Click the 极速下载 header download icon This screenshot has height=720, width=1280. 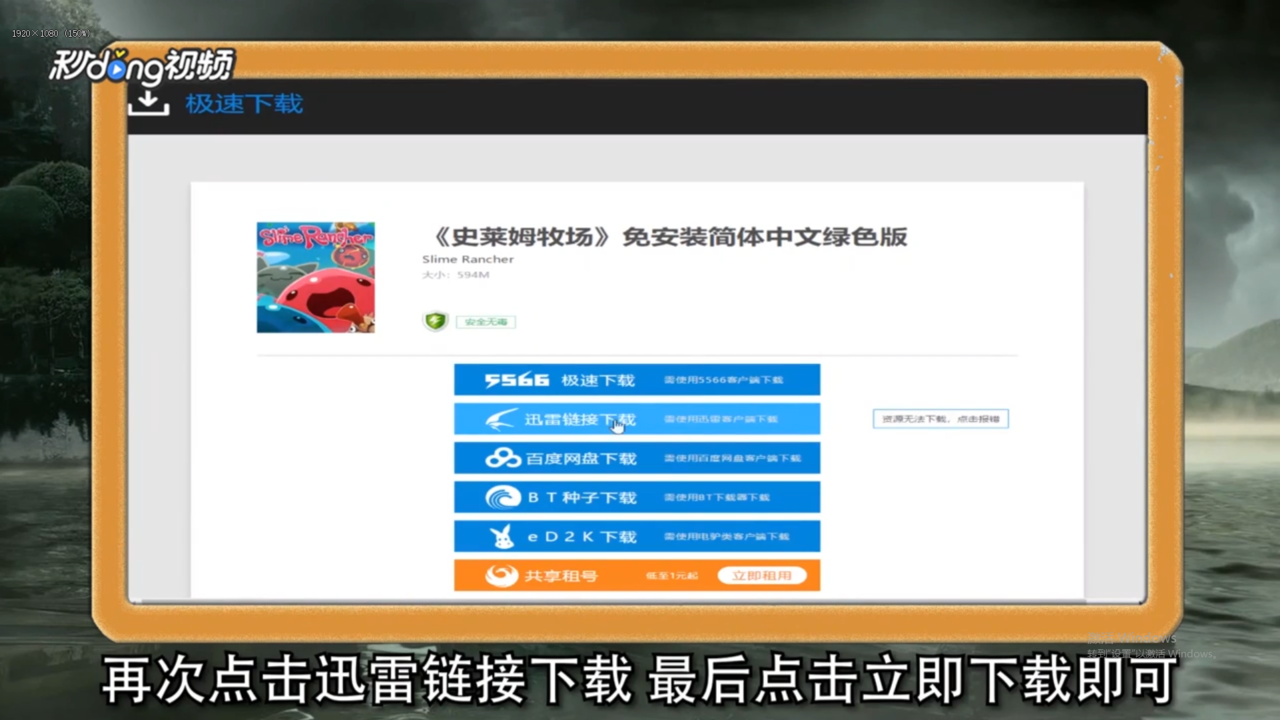[149, 103]
